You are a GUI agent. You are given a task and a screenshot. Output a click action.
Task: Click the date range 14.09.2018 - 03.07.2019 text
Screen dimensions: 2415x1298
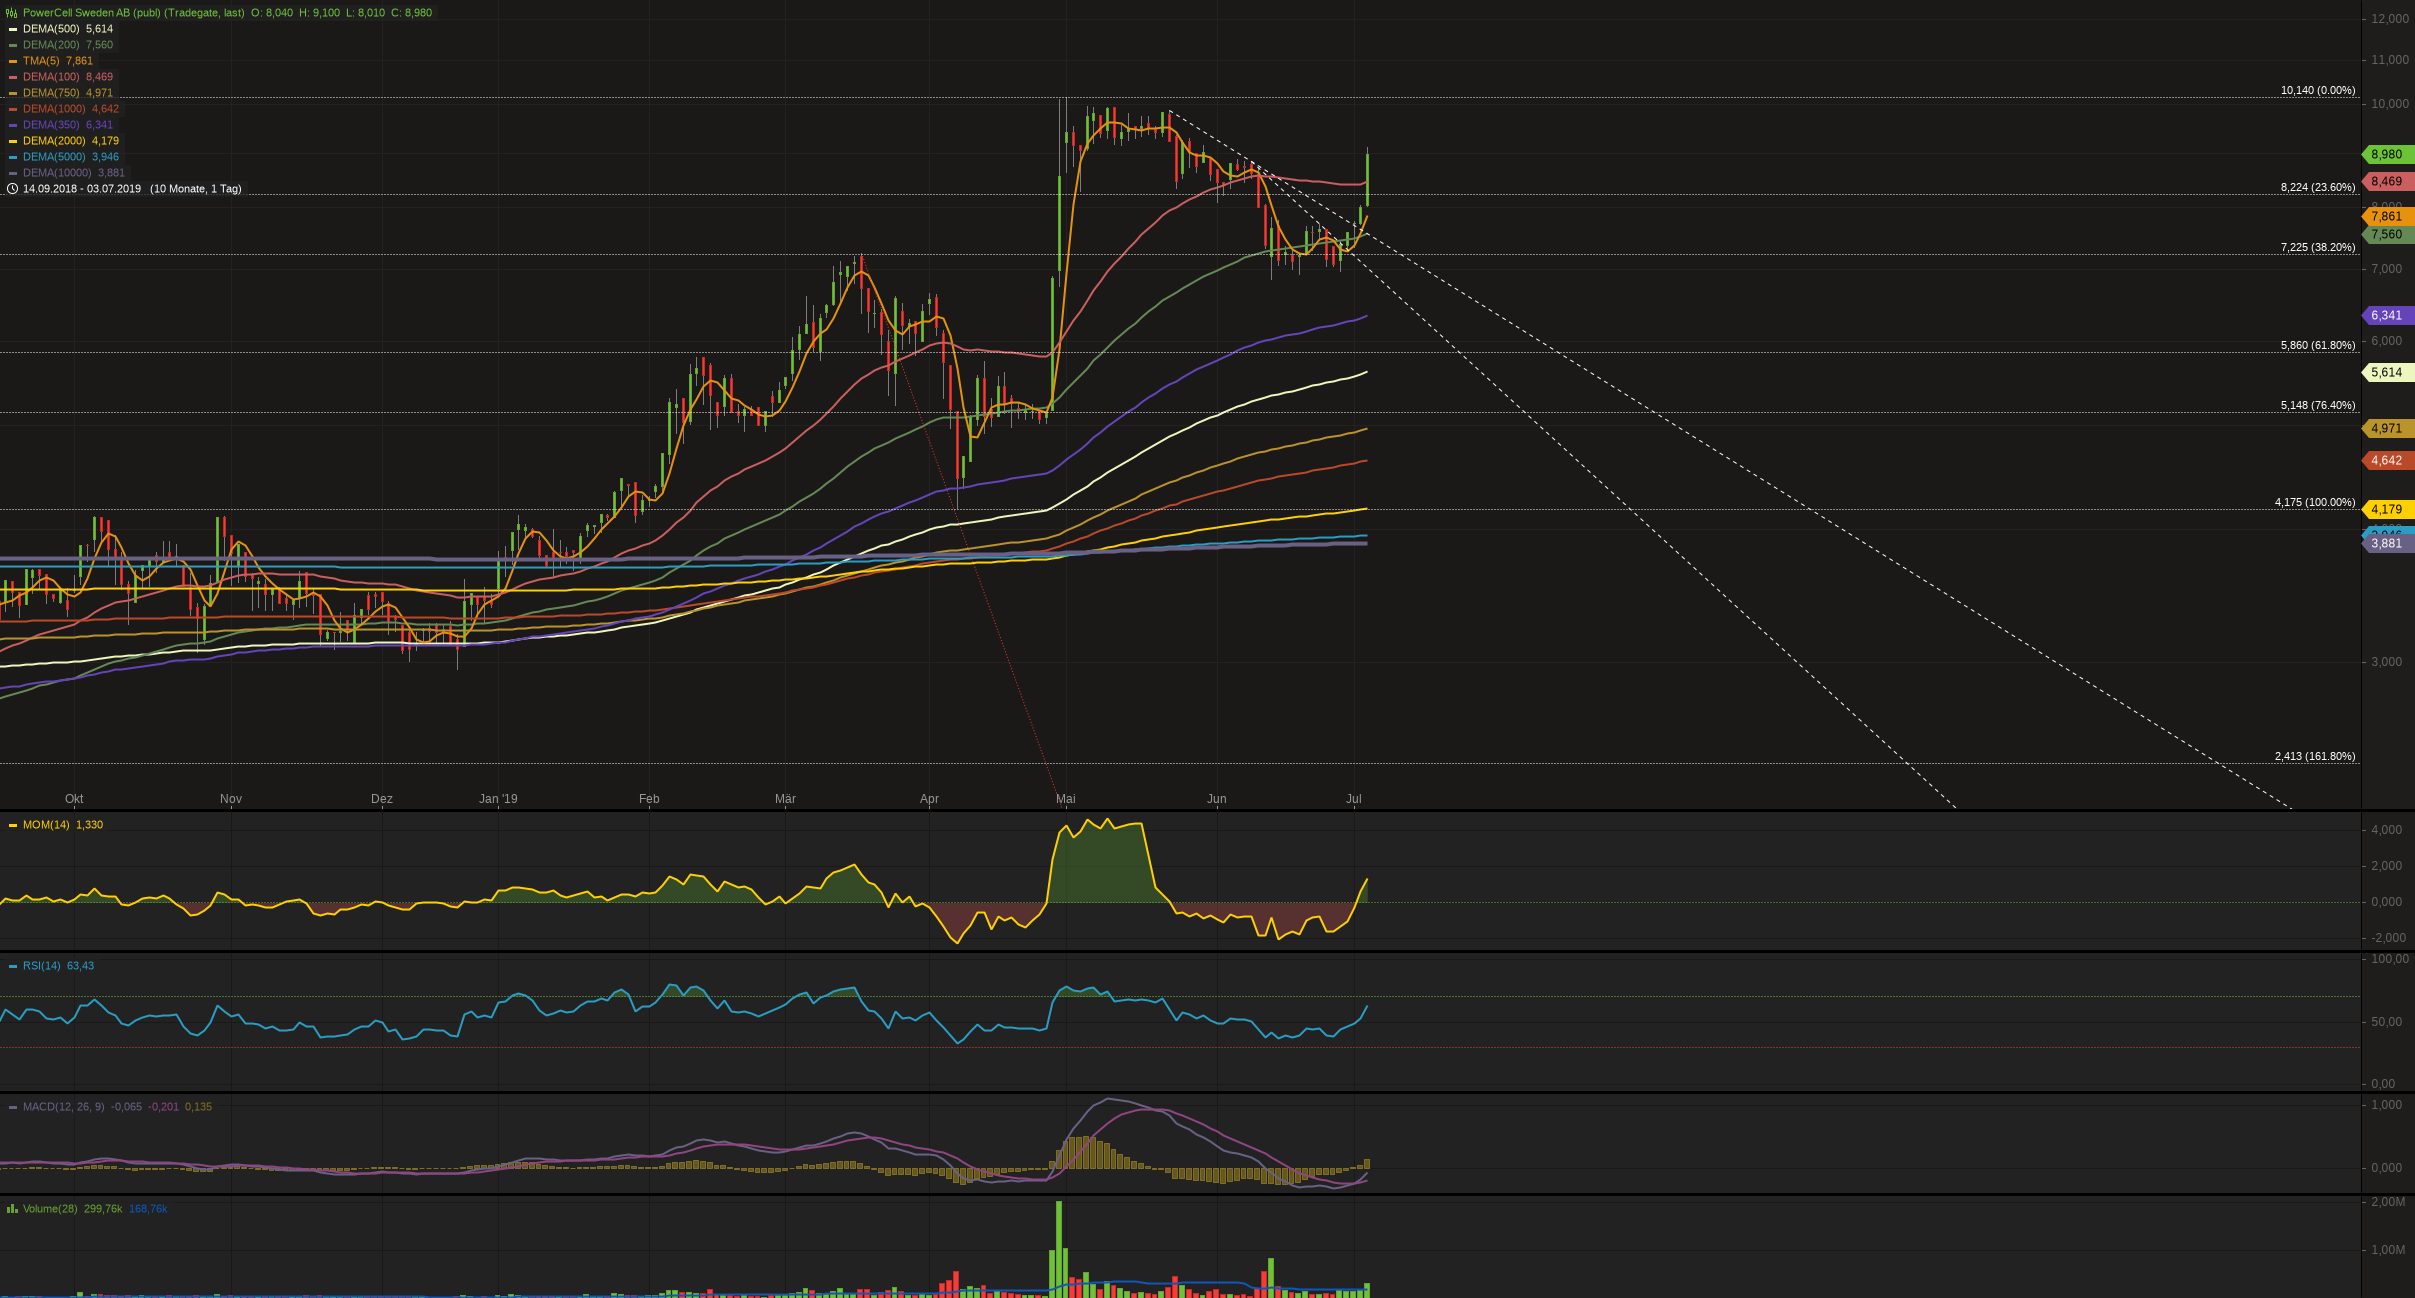[82, 189]
